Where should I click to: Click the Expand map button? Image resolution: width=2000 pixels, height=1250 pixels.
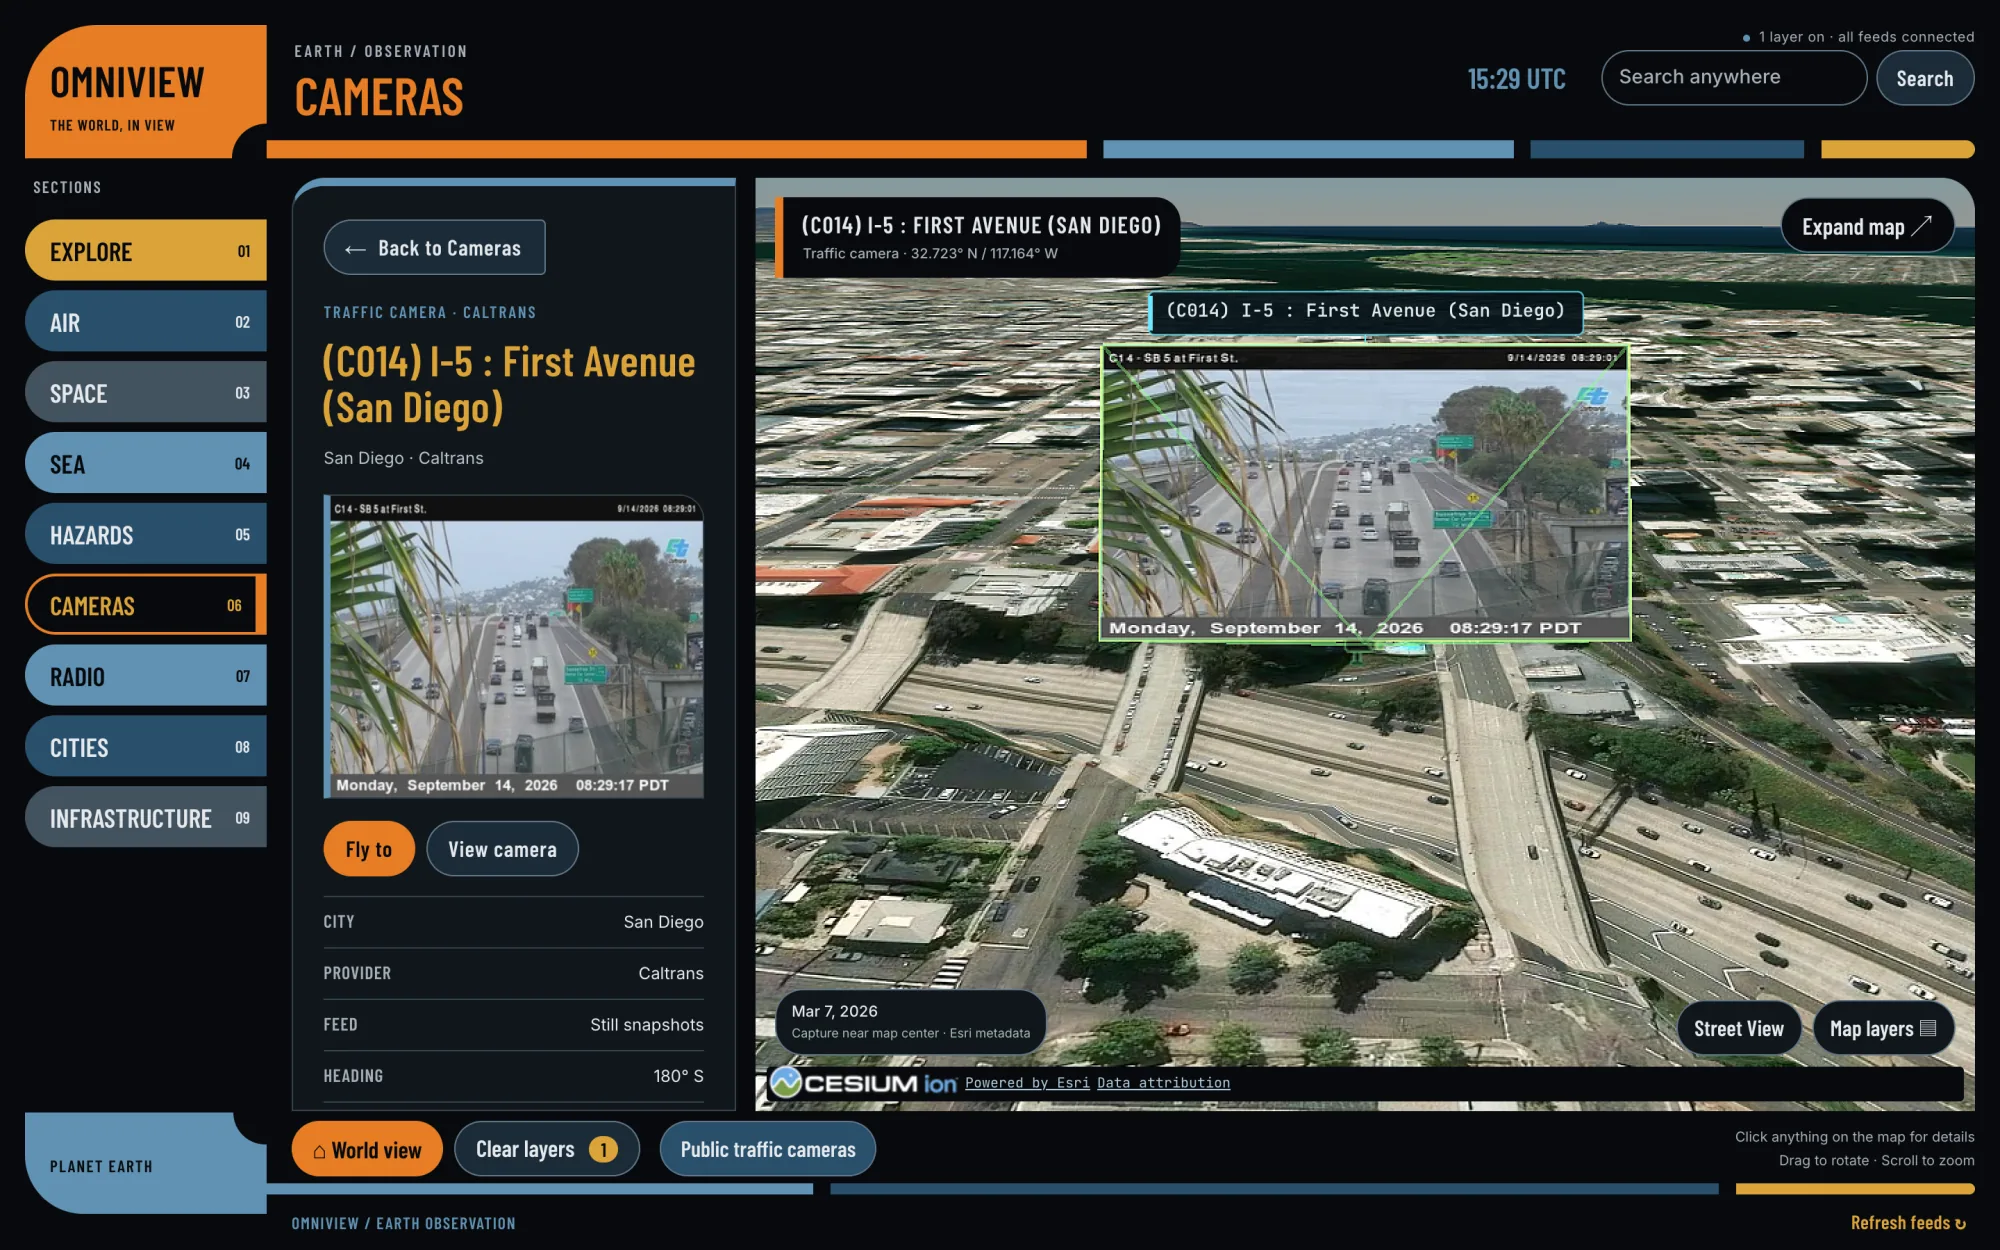[1867, 227]
